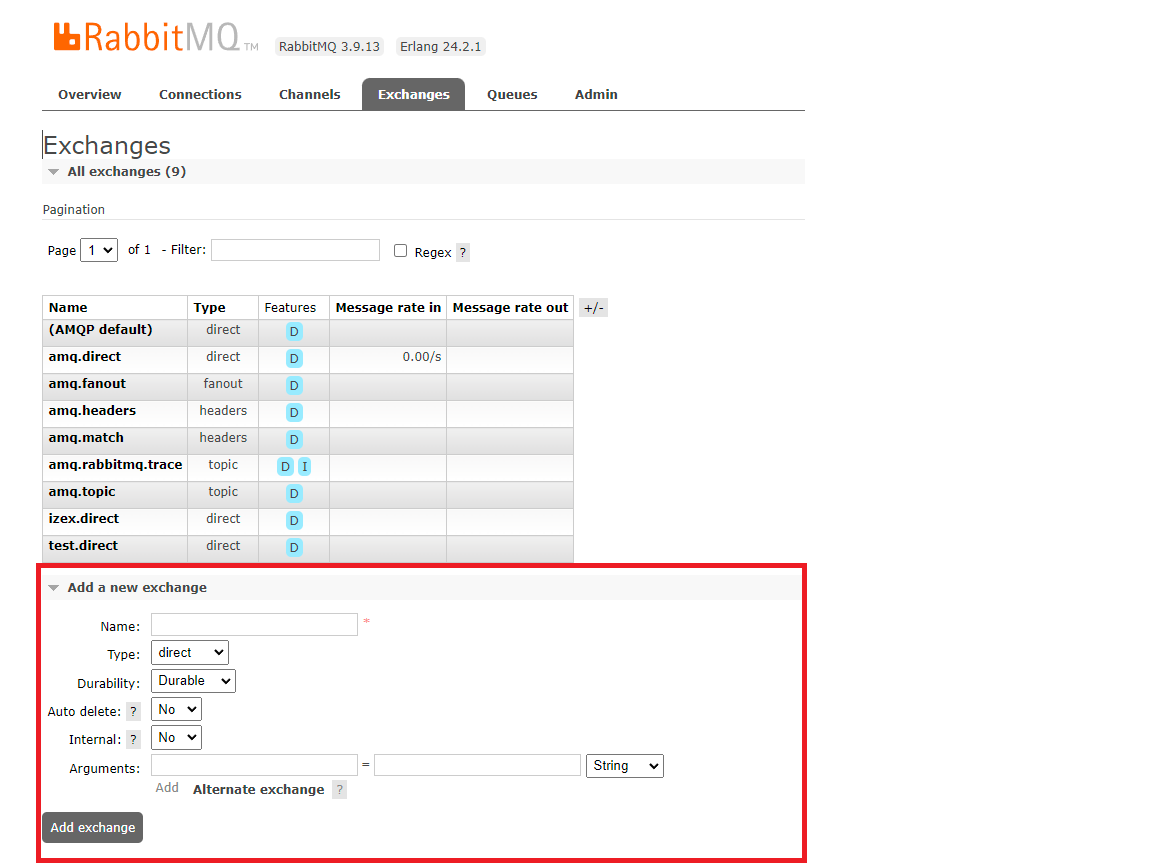Click the Name column header
Viewport: 1151px width, 864px height.
[x=68, y=308]
